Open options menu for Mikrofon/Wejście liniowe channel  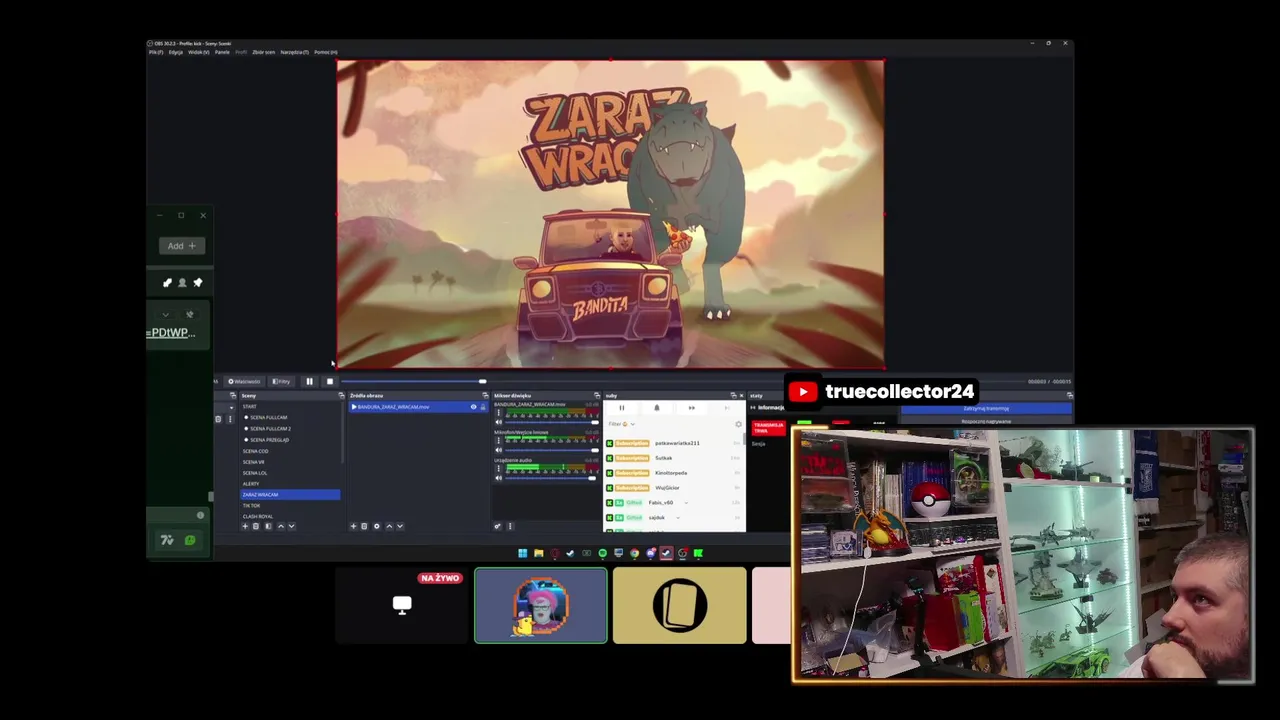(x=499, y=440)
